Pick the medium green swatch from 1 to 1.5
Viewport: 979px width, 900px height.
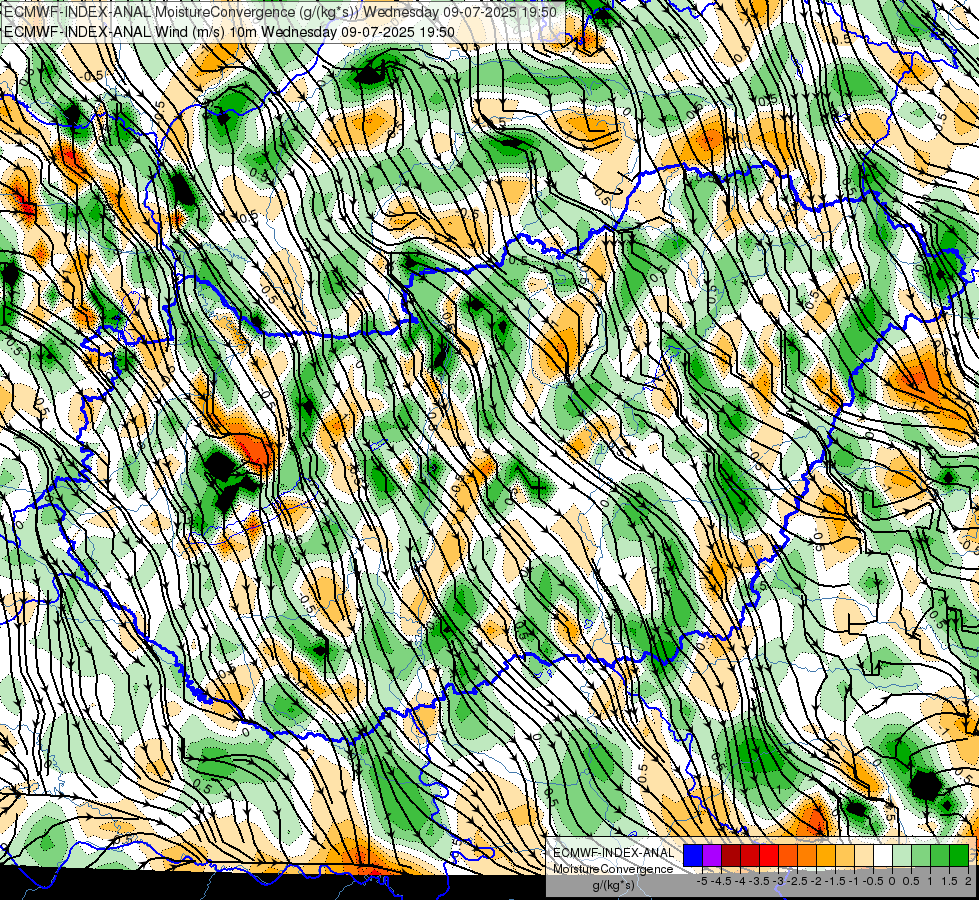[x=940, y=856]
